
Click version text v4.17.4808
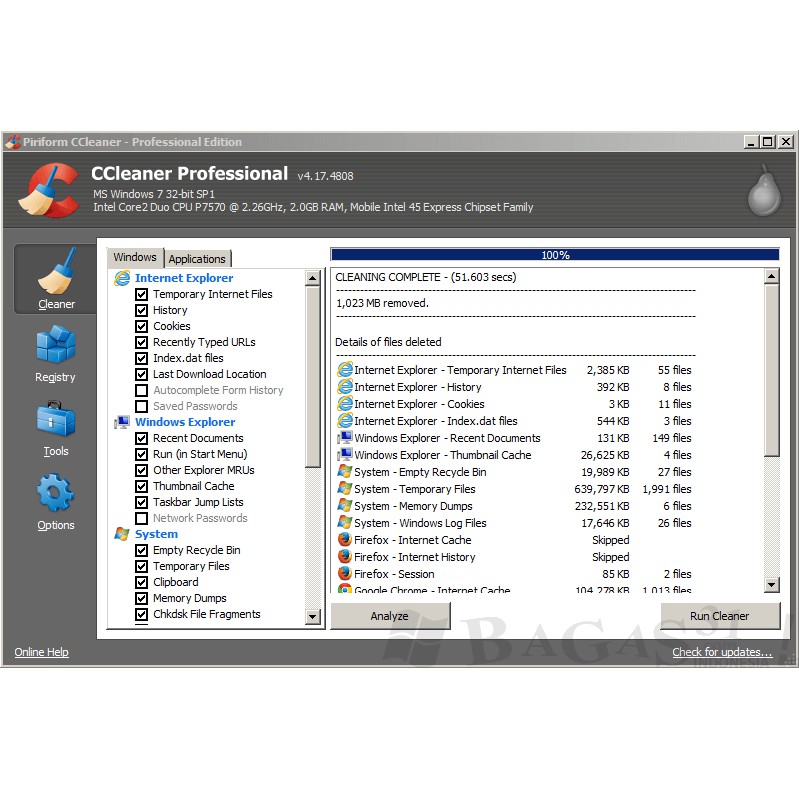tap(326, 176)
